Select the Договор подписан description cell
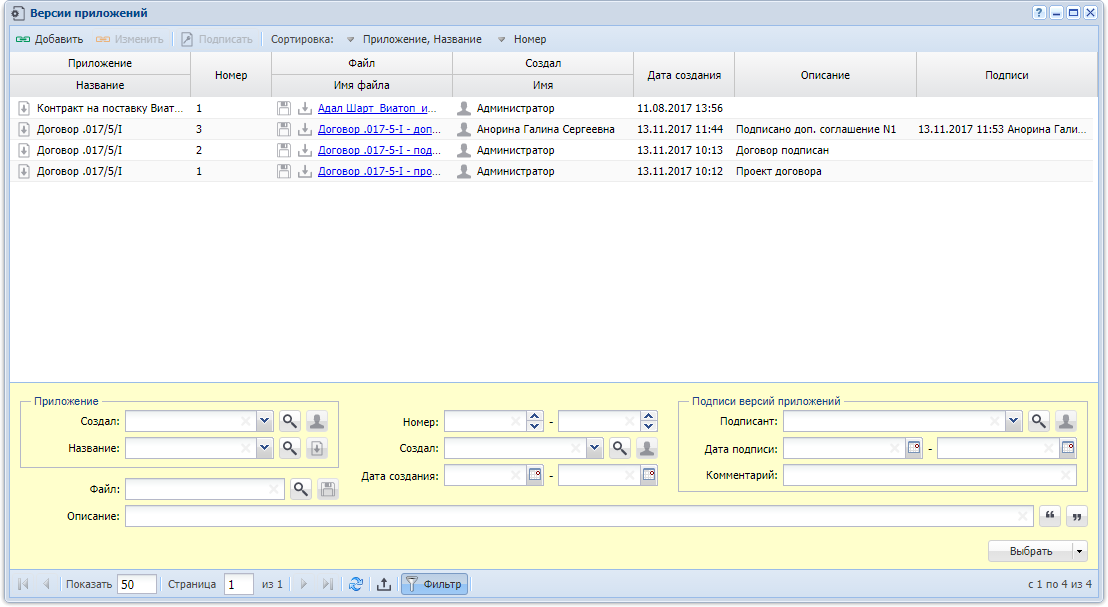Viewport: 1108px width, 607px height. [825, 151]
